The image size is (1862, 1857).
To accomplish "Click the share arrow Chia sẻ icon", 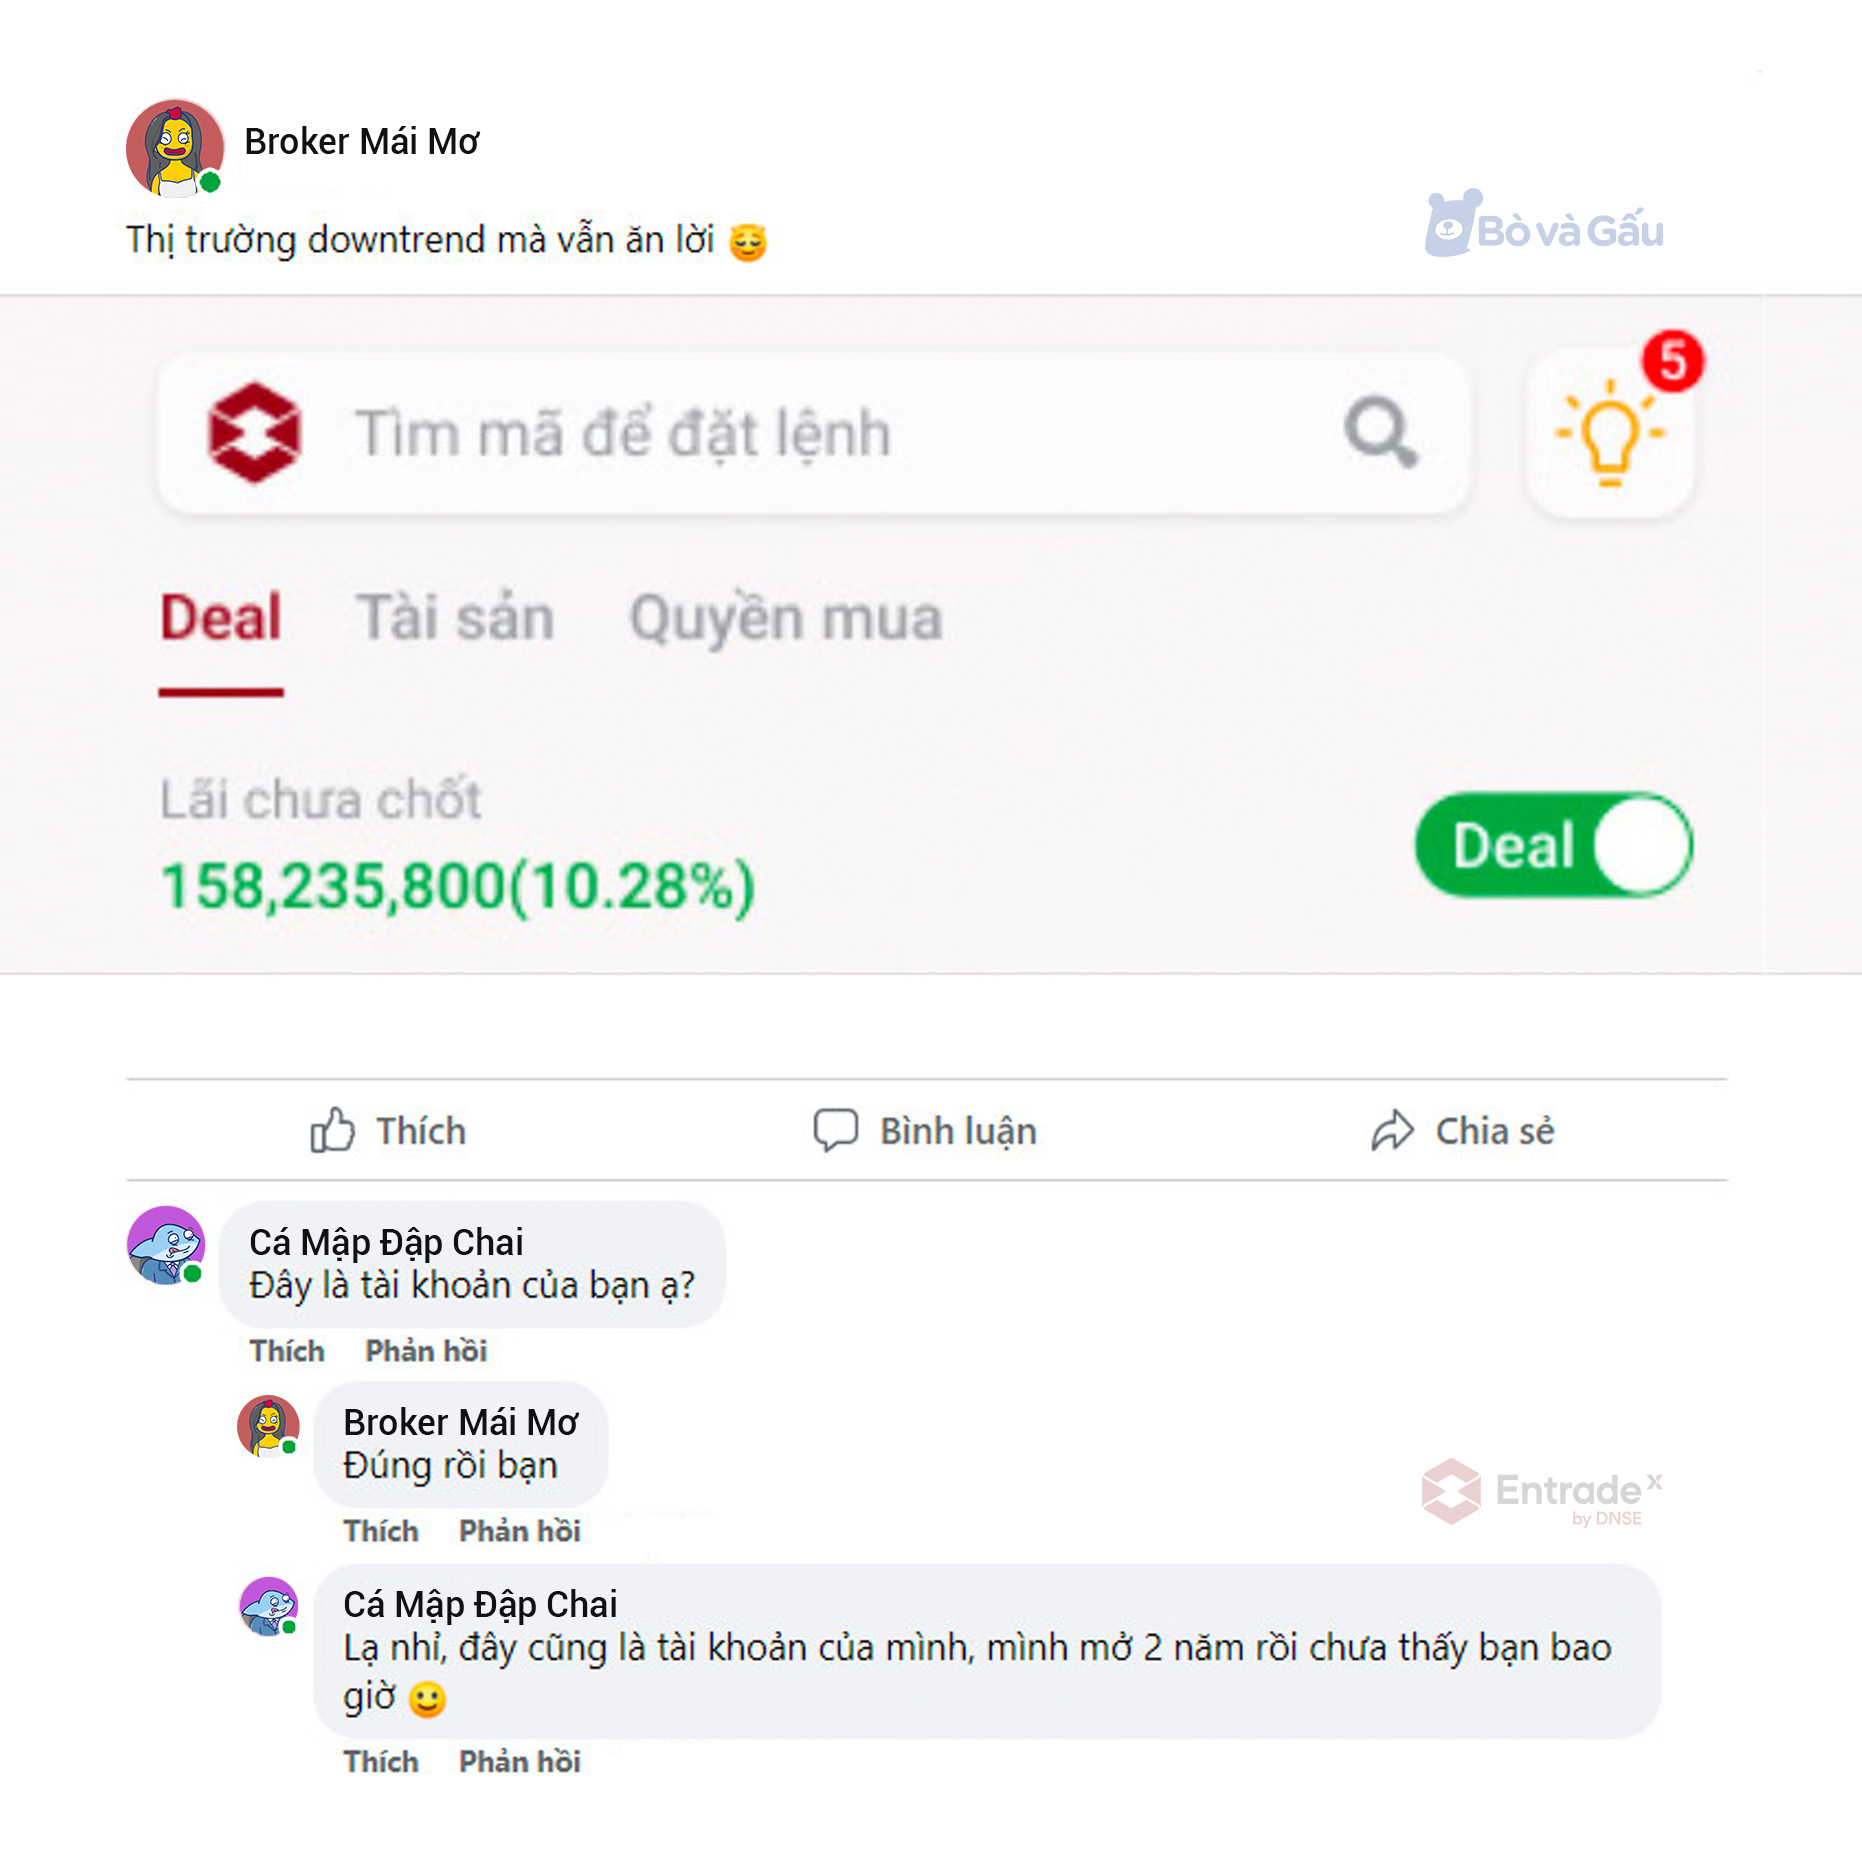I will [x=1392, y=1131].
